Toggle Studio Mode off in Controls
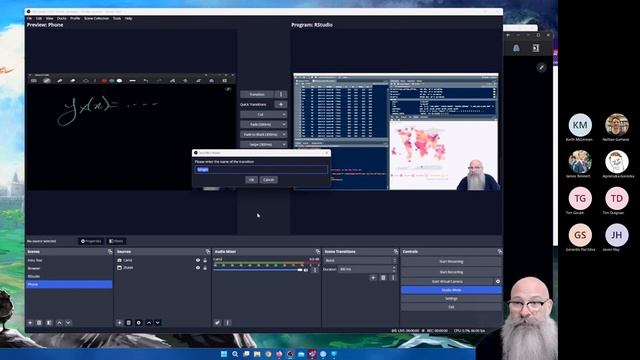This screenshot has width=640, height=360. [451, 290]
